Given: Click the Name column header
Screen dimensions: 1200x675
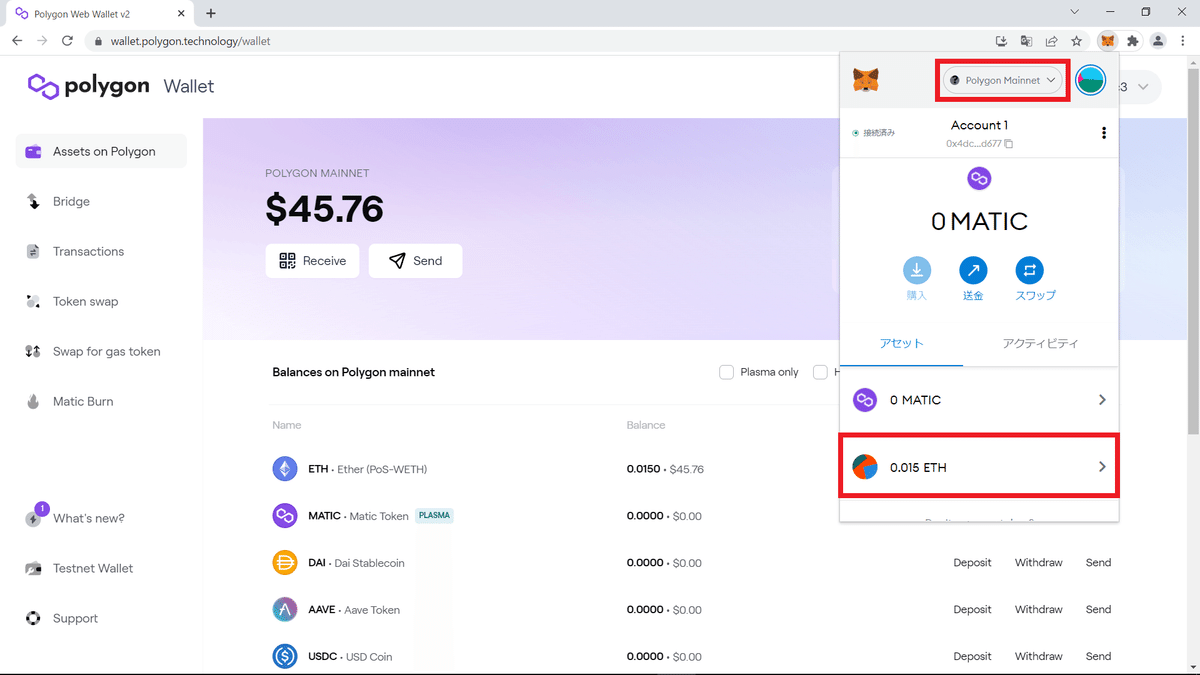Looking at the screenshot, I should [287, 425].
